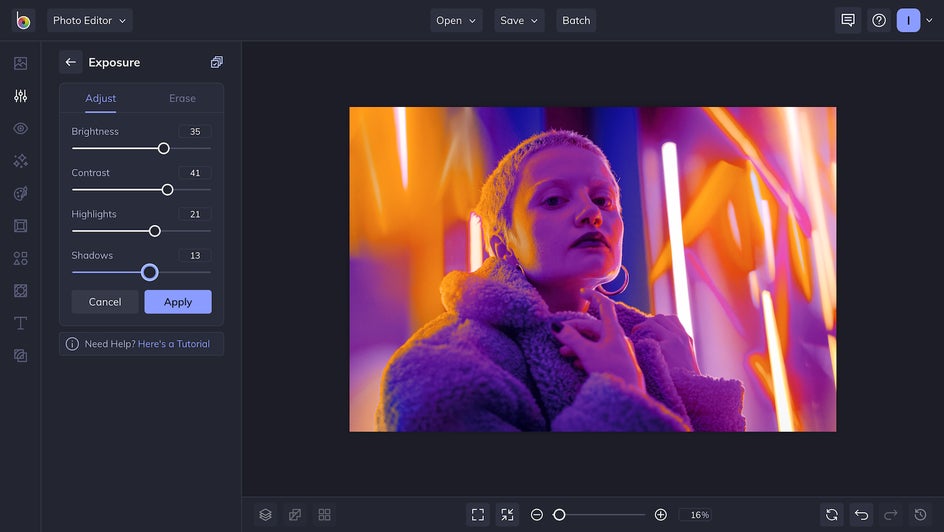Open the Image Manager sidebar icon
The height and width of the screenshot is (532, 944).
tap(20, 63)
